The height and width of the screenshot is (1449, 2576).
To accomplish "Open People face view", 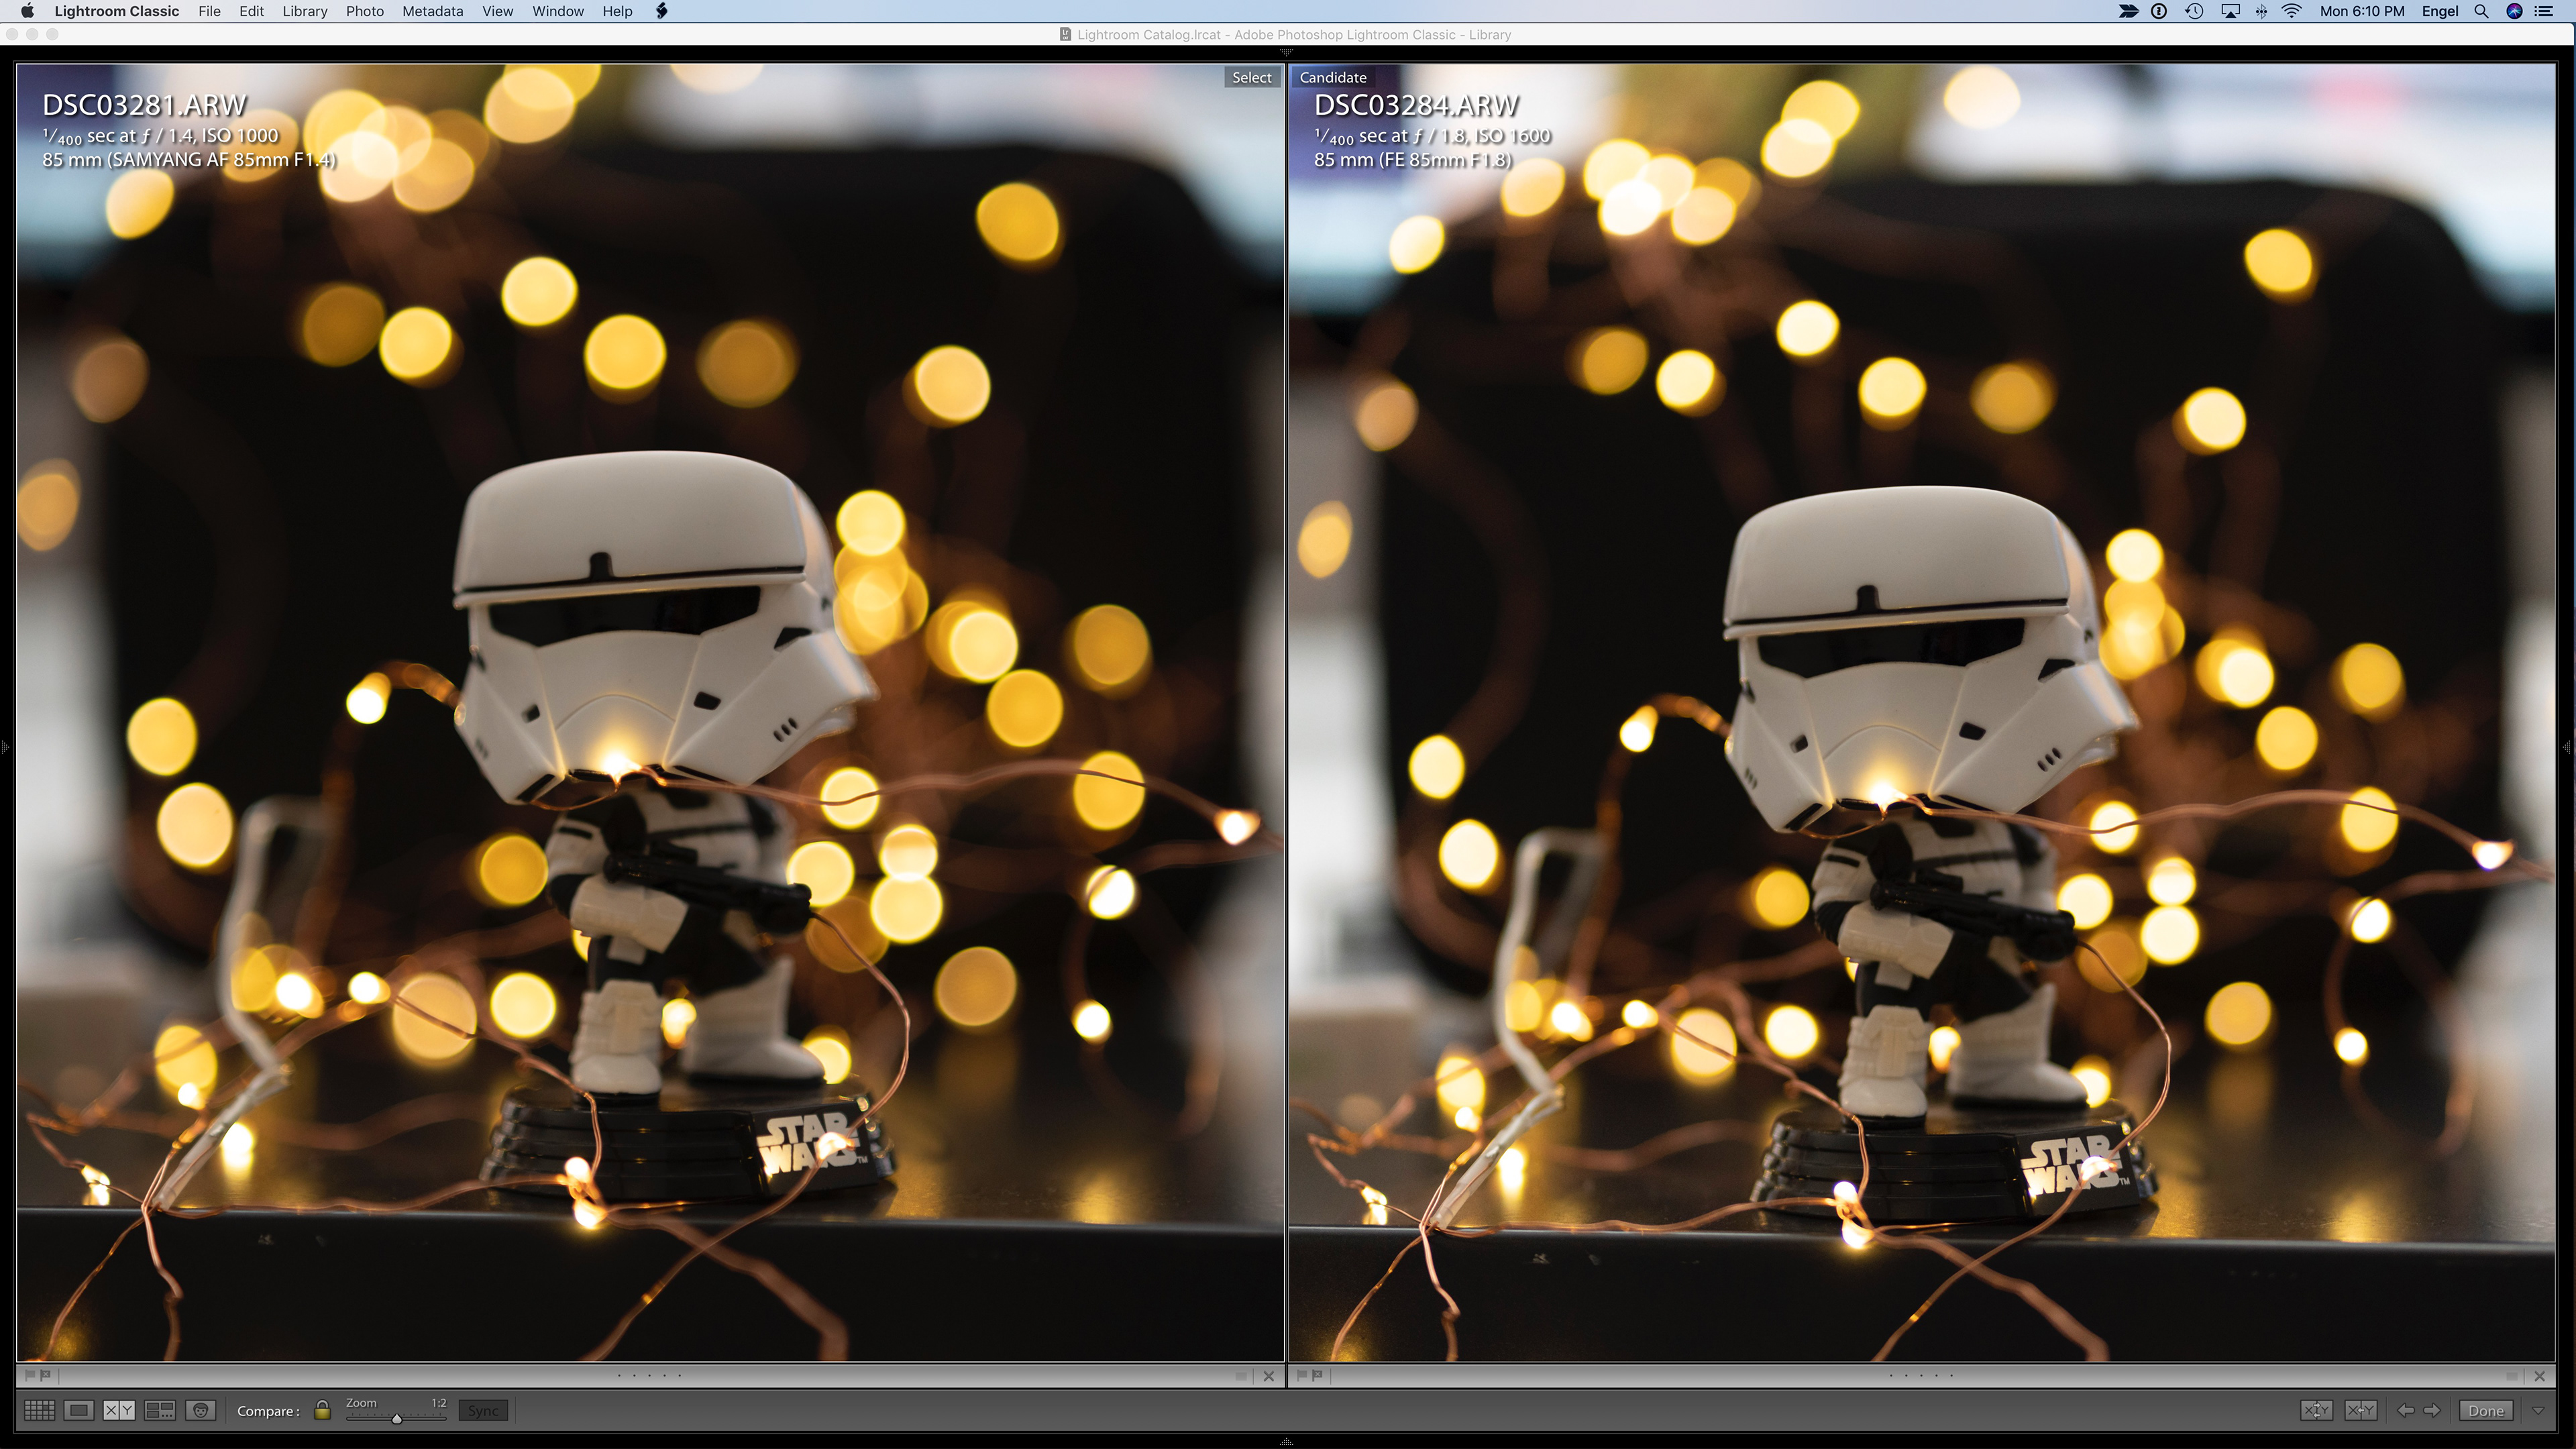I will tap(201, 1410).
